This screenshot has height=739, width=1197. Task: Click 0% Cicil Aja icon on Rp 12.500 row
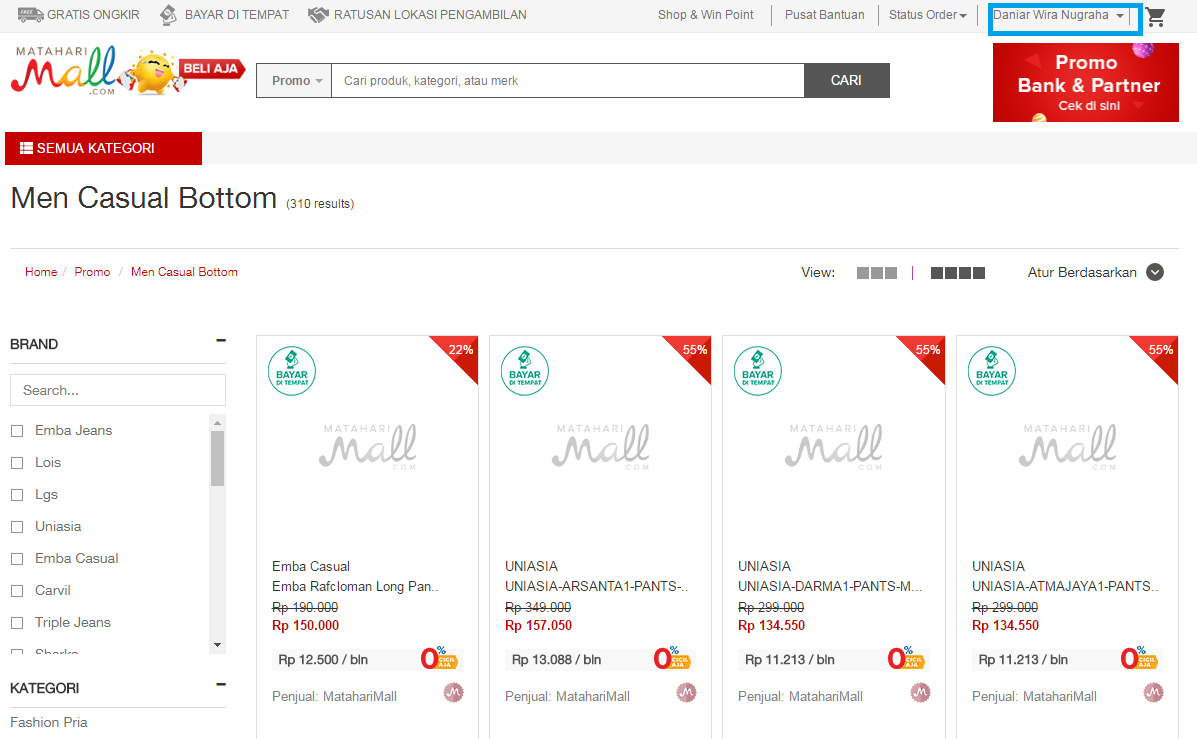[x=438, y=658]
